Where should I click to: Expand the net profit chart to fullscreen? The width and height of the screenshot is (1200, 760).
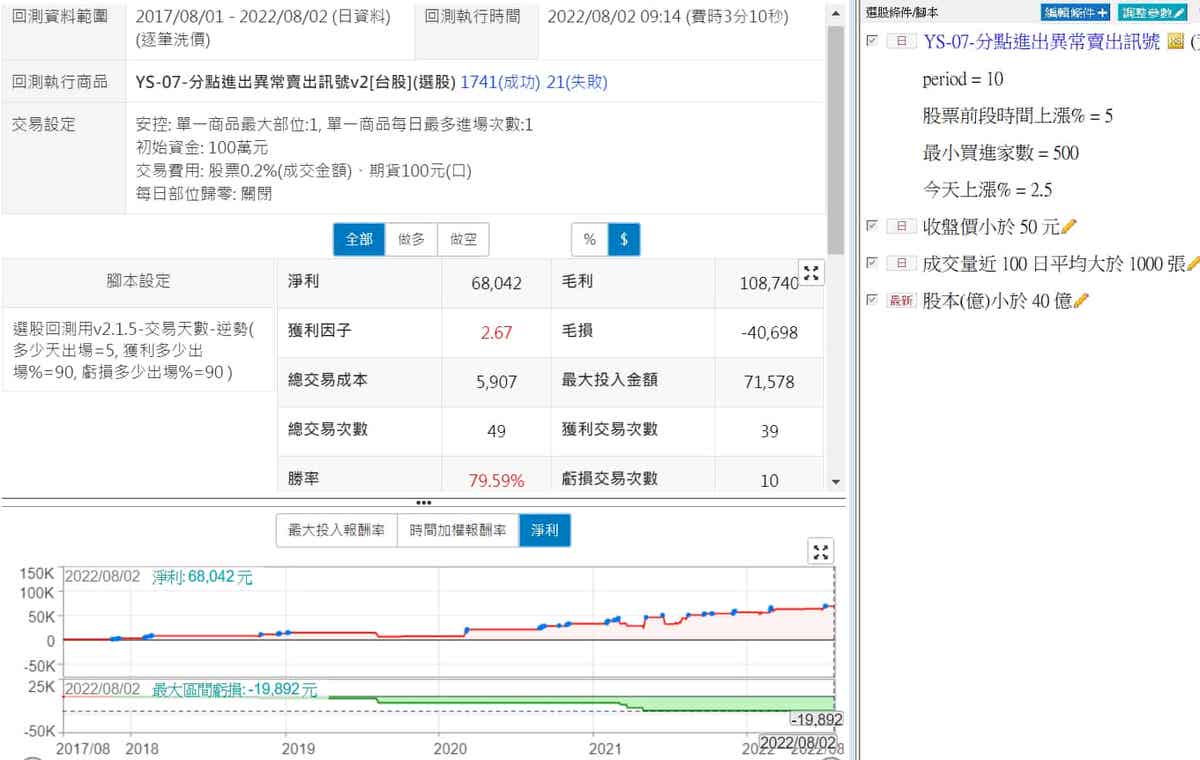(820, 552)
